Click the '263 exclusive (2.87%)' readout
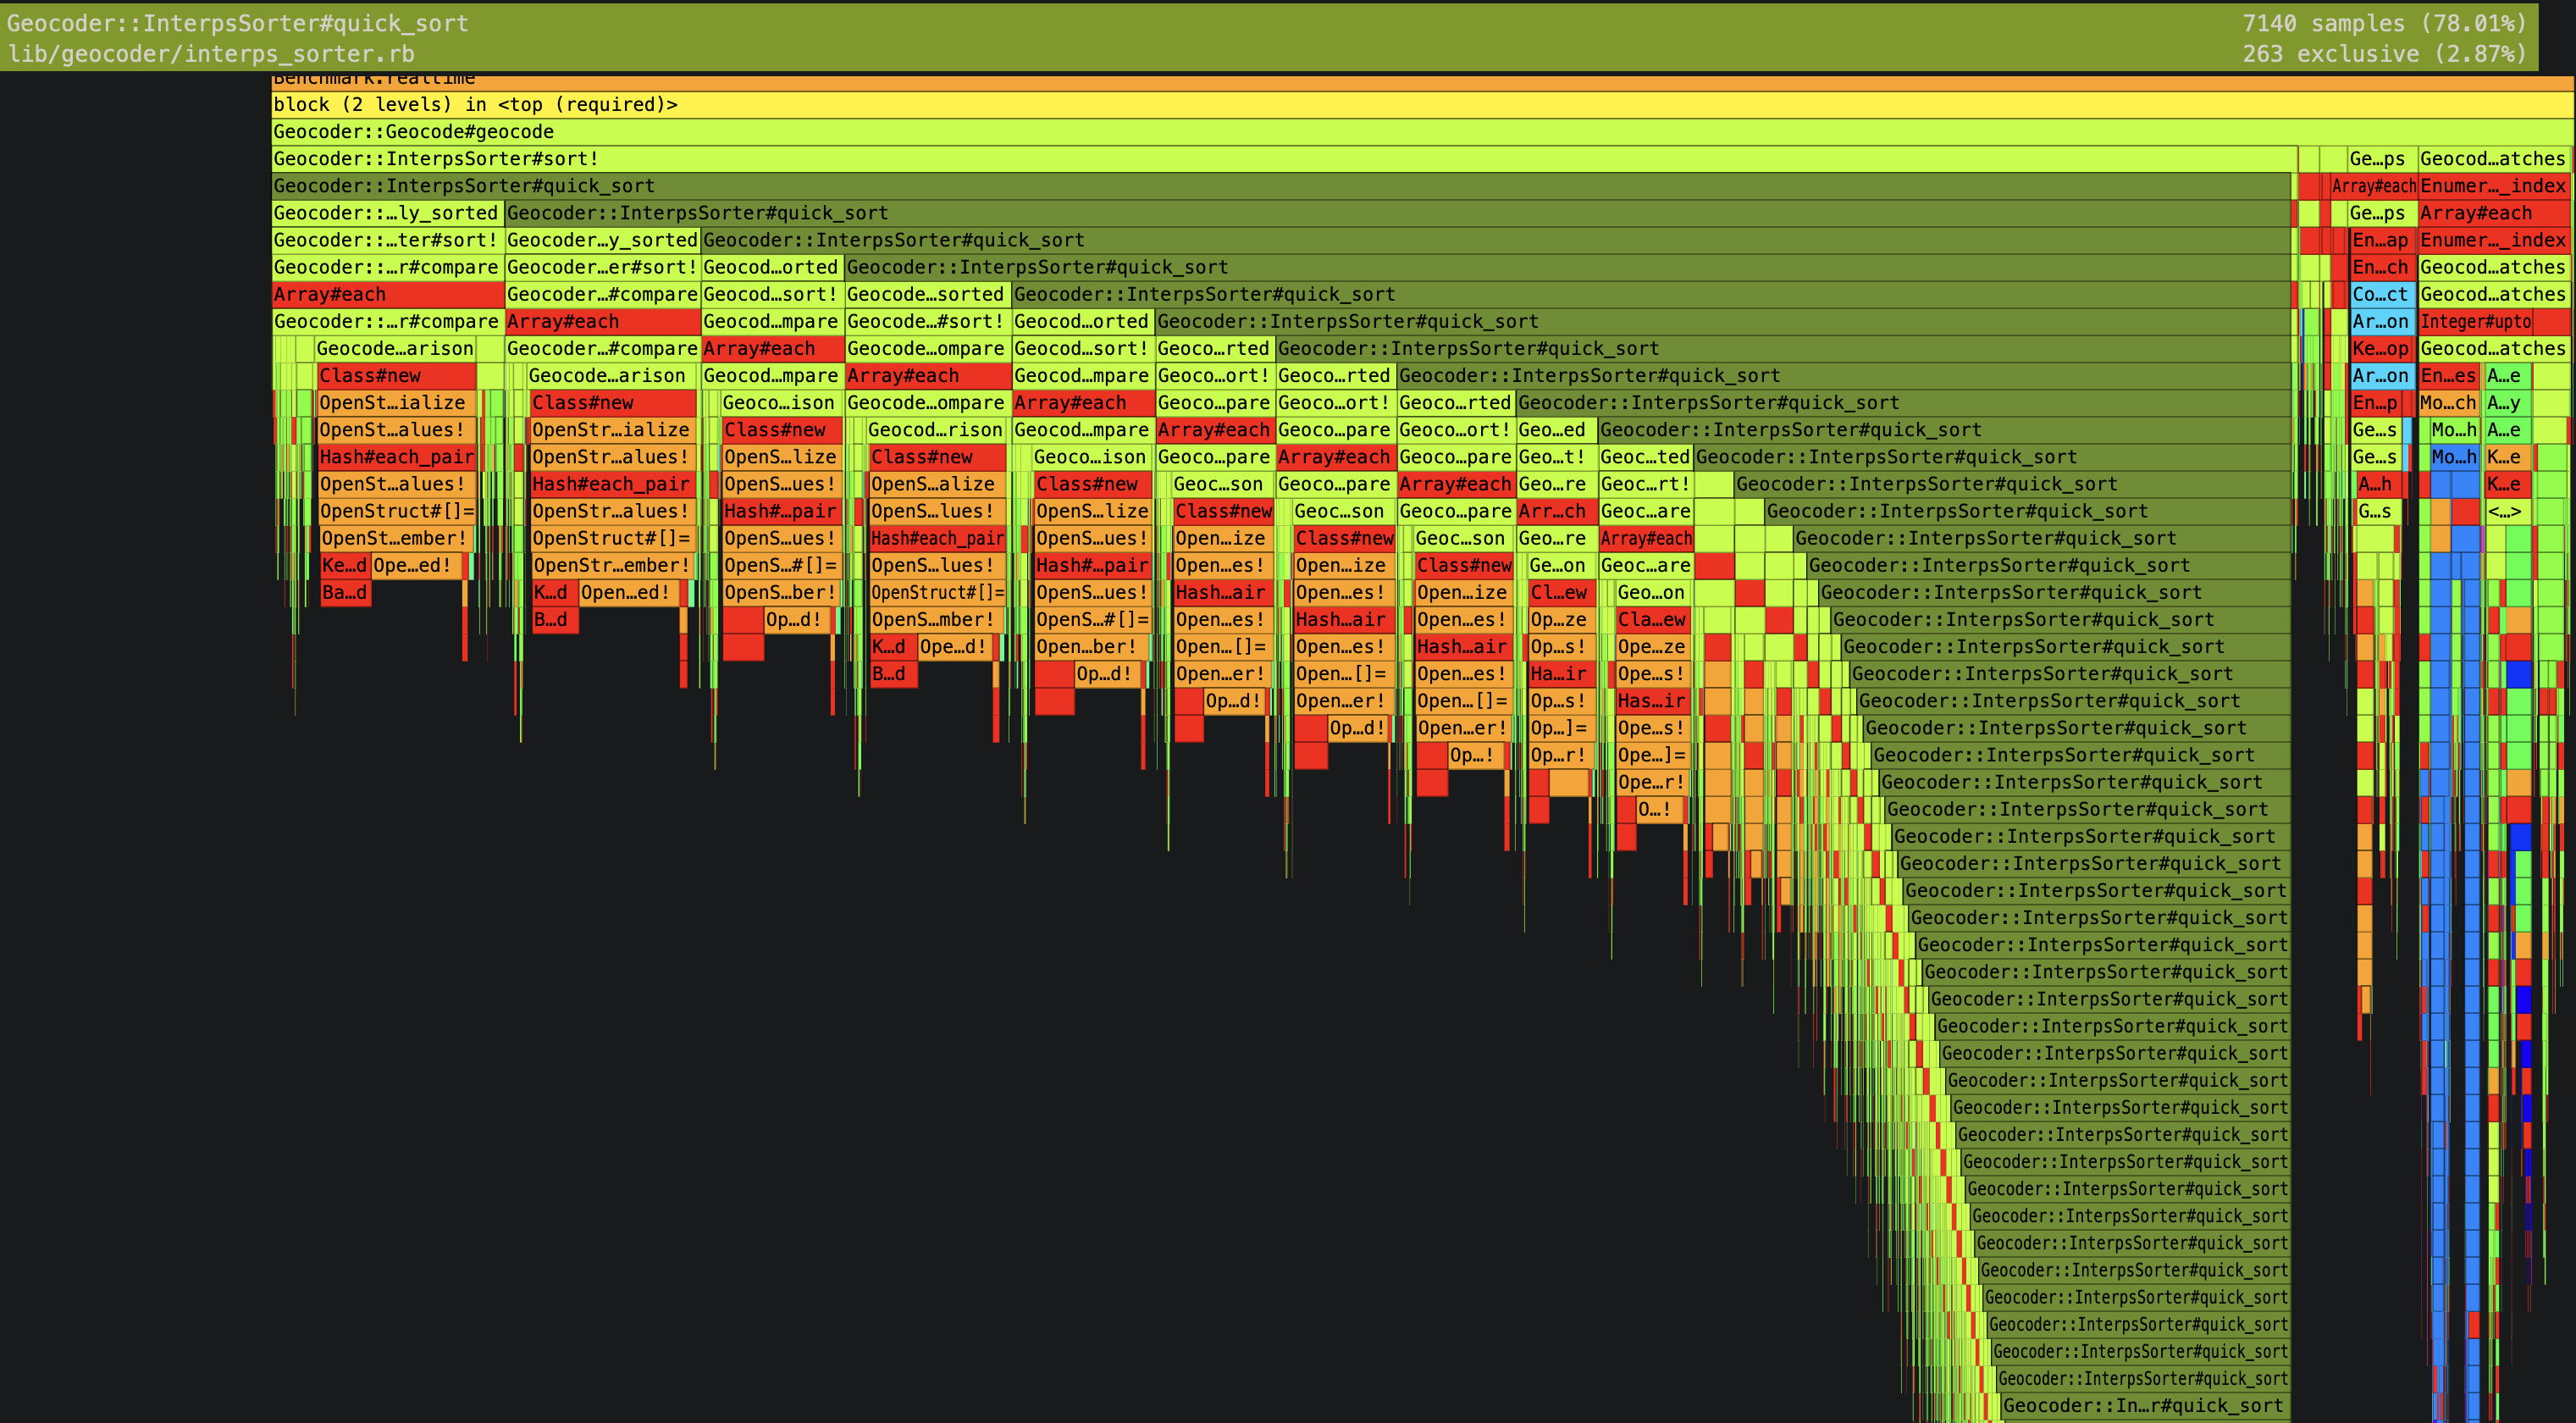2576x1423 pixels. click(2384, 54)
